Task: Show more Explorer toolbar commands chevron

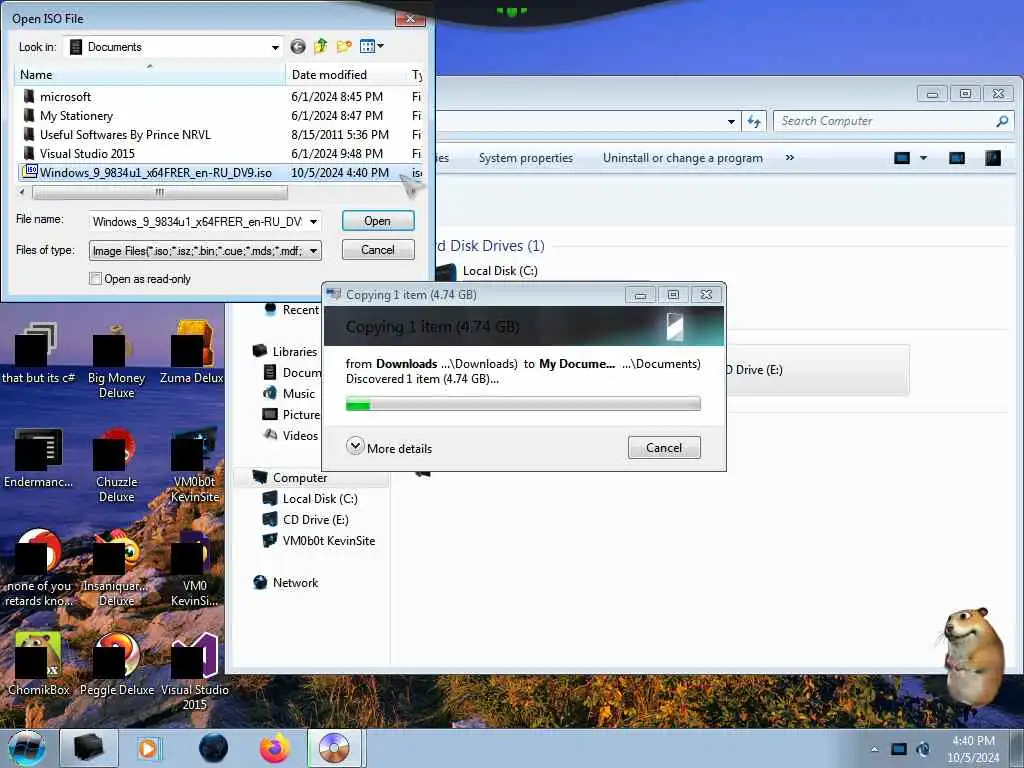Action: pyautogui.click(x=790, y=158)
